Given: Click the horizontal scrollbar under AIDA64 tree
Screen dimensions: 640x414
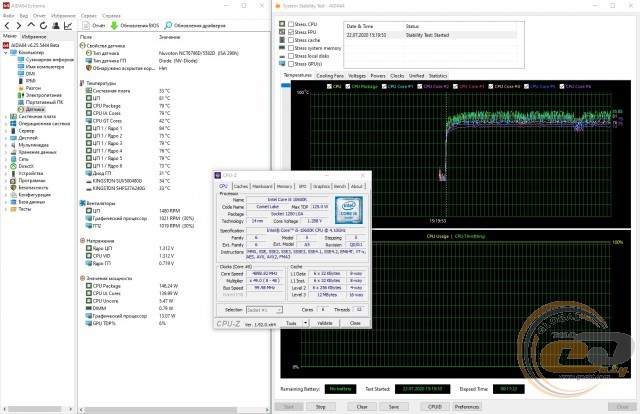Looking at the screenshot, I should coord(35,409).
